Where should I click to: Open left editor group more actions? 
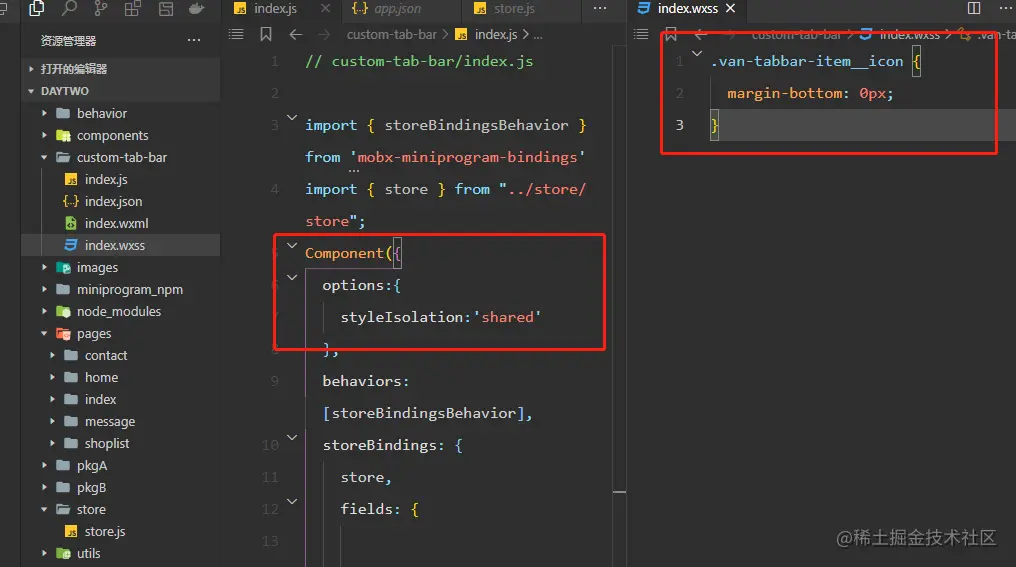pyautogui.click(x=600, y=8)
